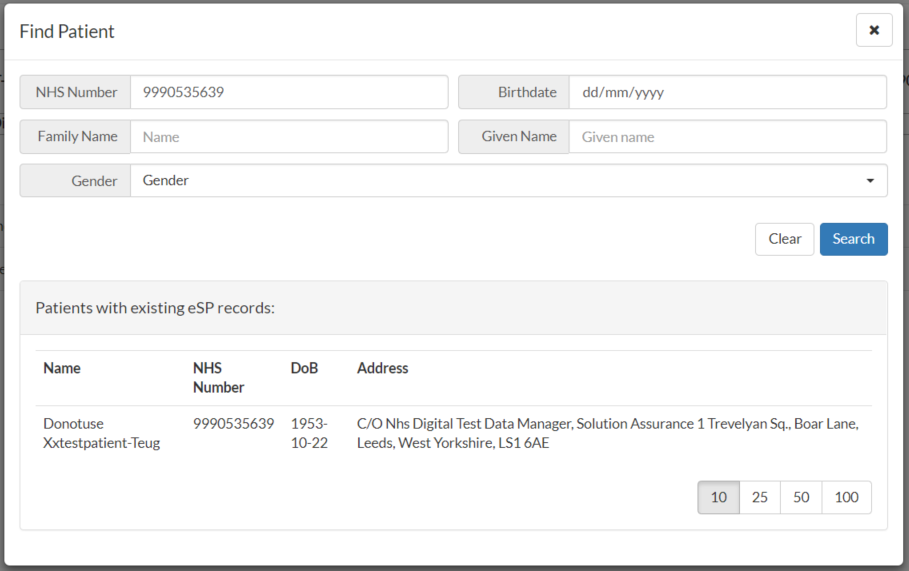Click the Family Name text field

coord(289,137)
